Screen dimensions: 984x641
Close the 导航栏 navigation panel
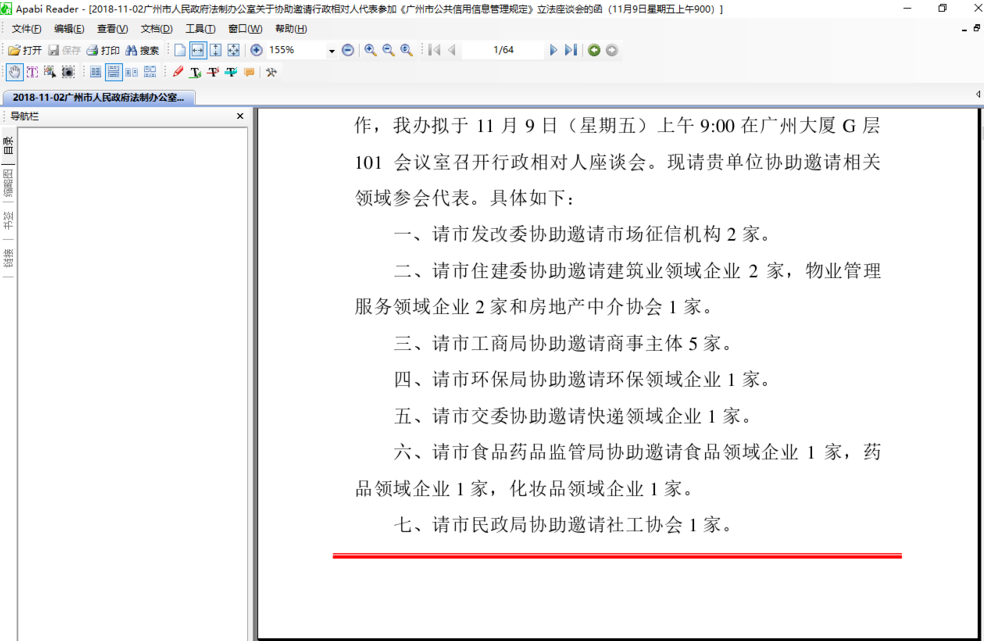[x=240, y=117]
